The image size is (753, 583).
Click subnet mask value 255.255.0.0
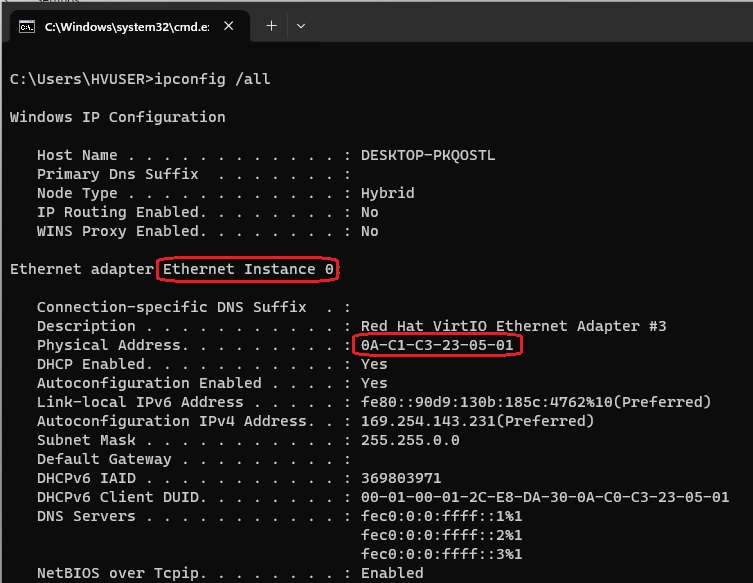click(x=410, y=440)
